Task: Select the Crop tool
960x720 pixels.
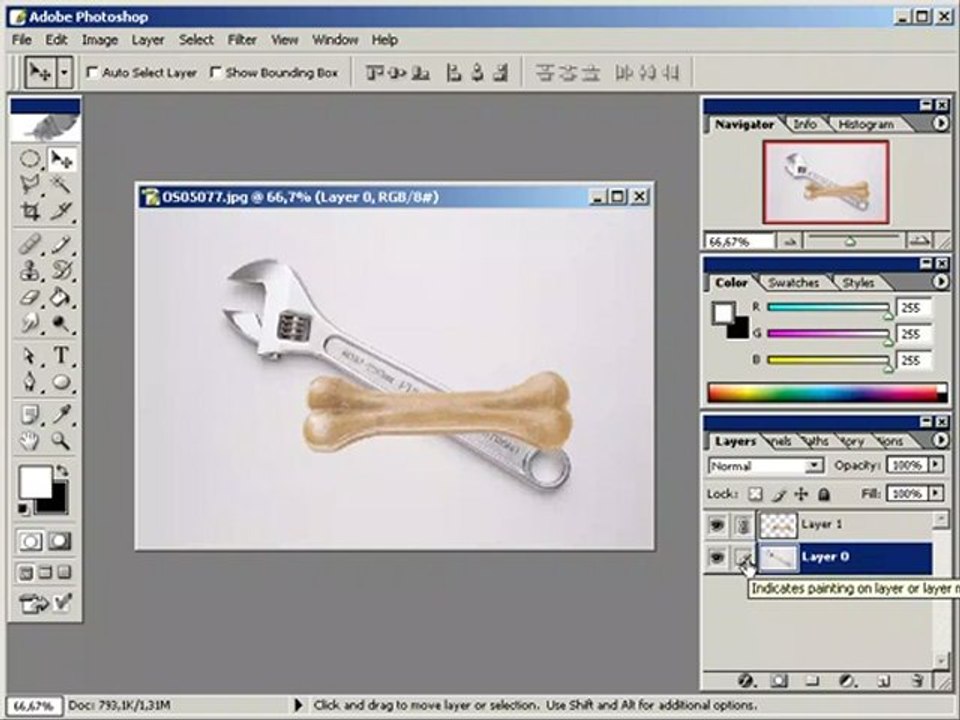Action: [x=29, y=211]
